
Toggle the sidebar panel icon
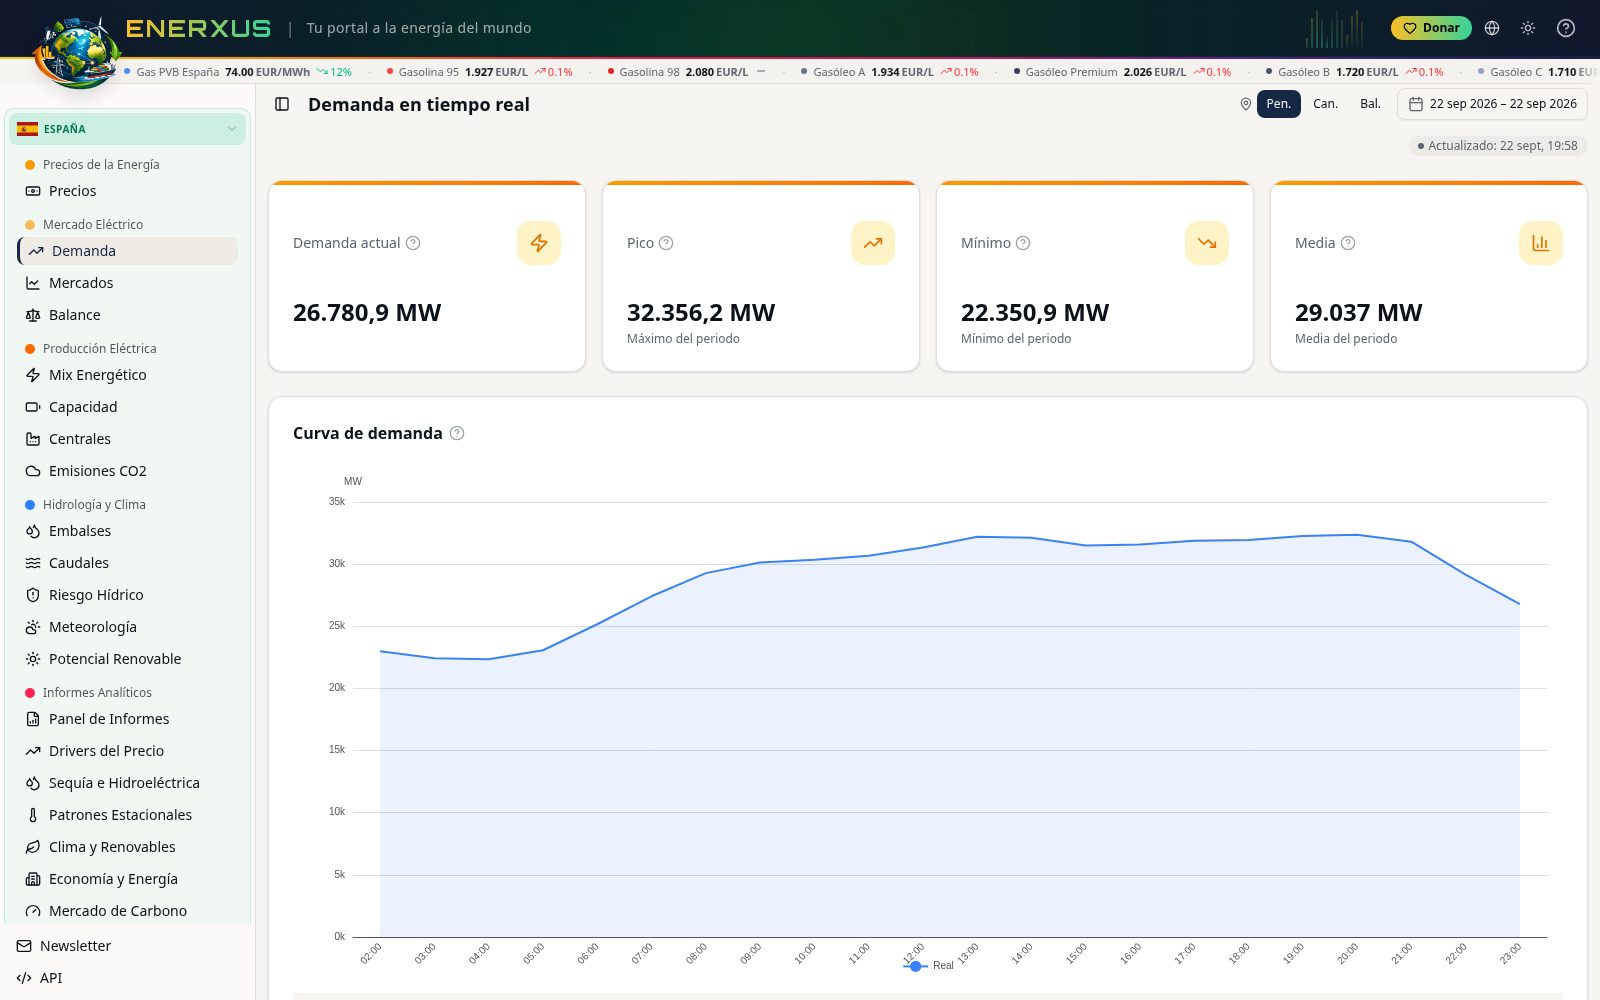point(282,104)
